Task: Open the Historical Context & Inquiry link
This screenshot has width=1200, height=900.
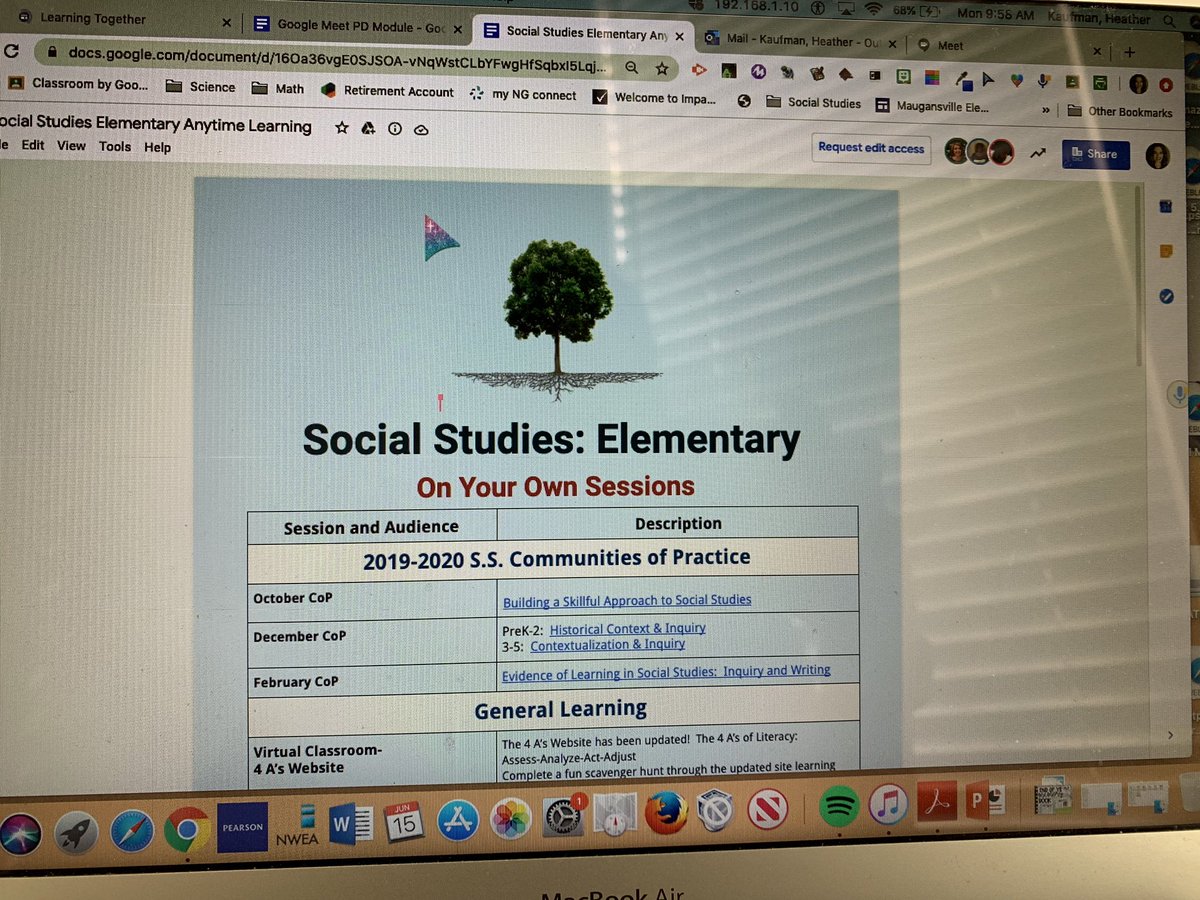Action: (628, 628)
